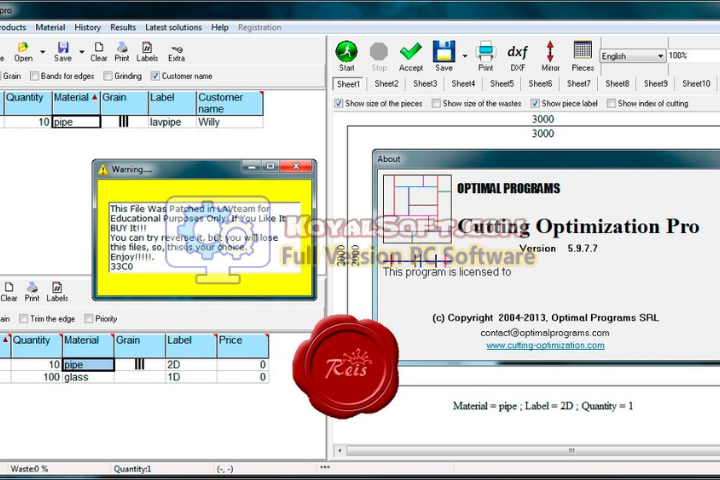Click the Open folder icon in top toolbar

(23, 47)
